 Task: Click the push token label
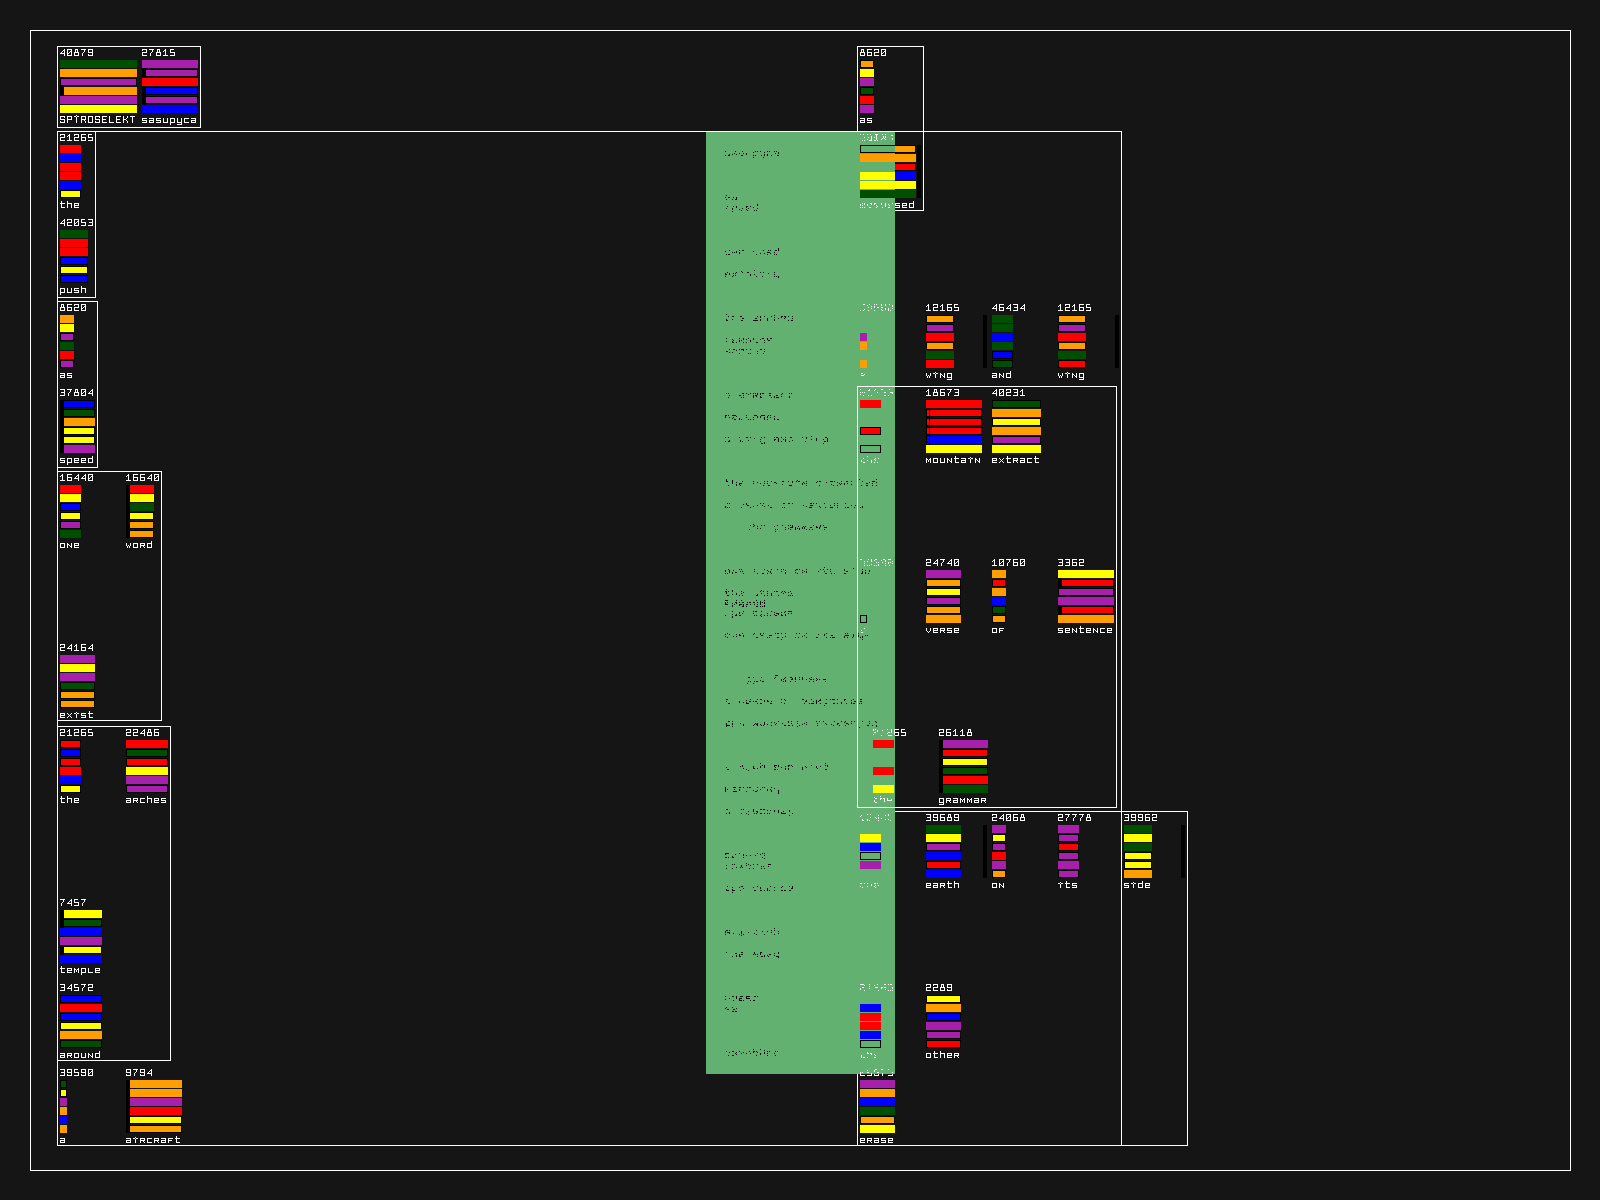tap(73, 290)
